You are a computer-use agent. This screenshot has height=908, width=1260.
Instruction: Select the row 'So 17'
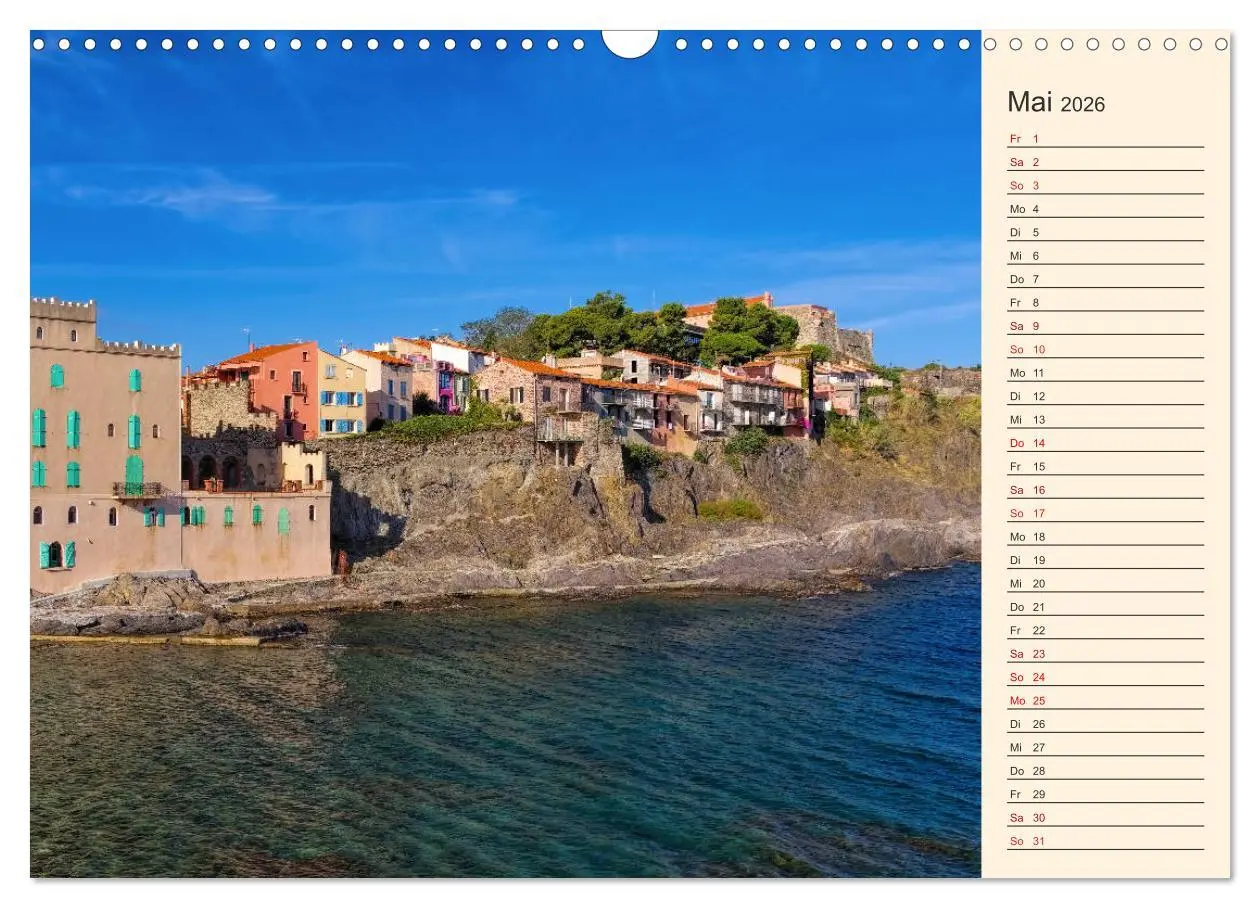click(x=1105, y=513)
